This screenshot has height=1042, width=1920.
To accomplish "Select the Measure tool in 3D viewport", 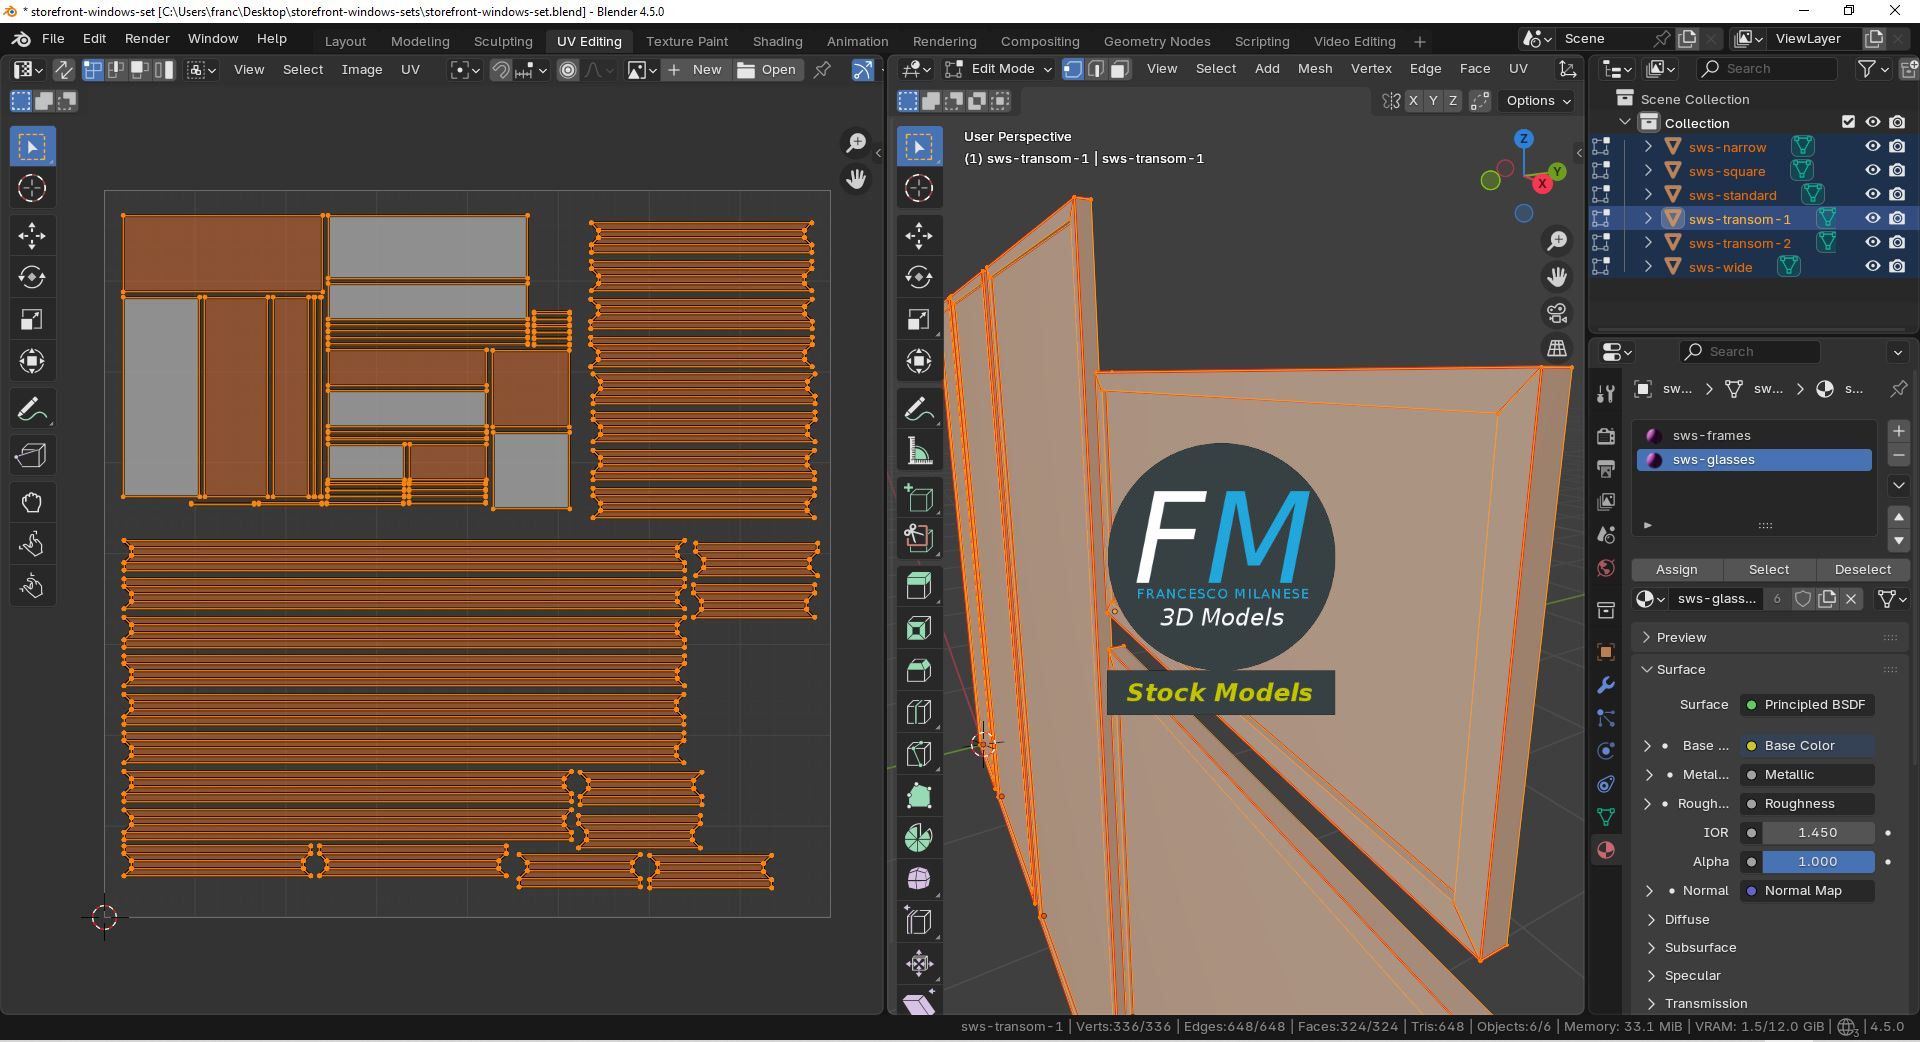I will (919, 452).
